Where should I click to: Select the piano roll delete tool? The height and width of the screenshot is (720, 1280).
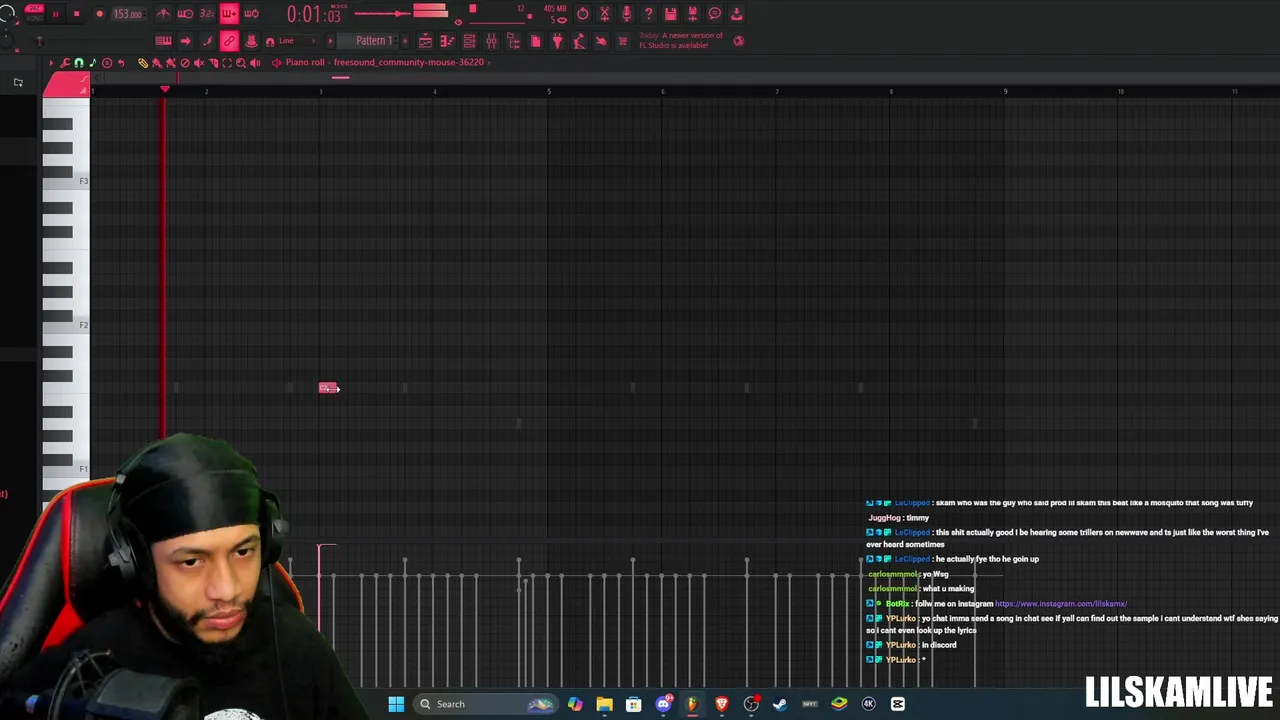pyautogui.click(x=185, y=62)
